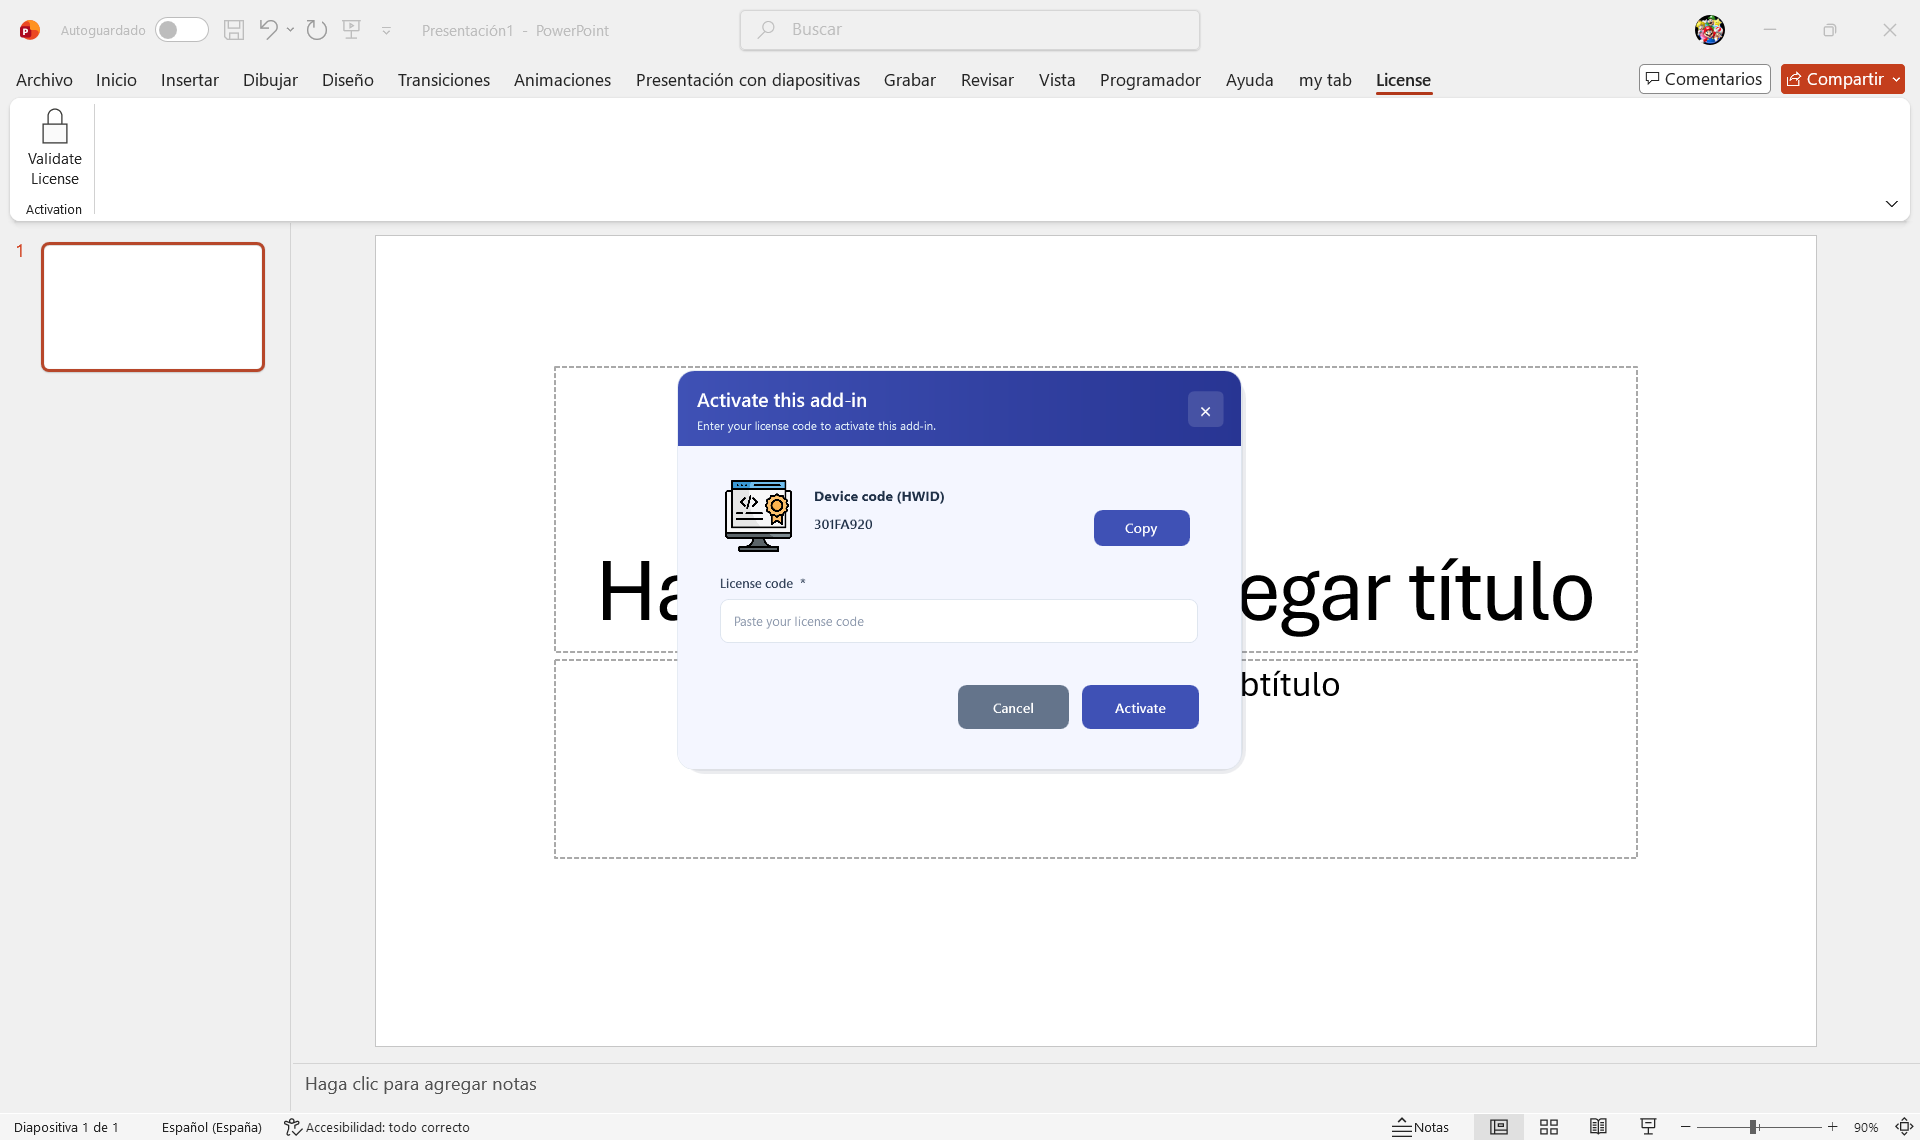The width and height of the screenshot is (1920, 1140).
Task: Open the Vista tab
Action: 1057,80
